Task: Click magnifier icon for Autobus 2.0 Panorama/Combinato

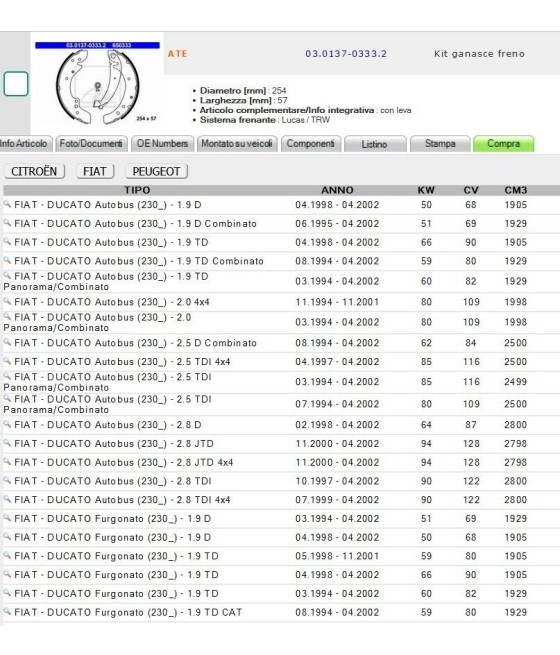Action: (x=7, y=317)
